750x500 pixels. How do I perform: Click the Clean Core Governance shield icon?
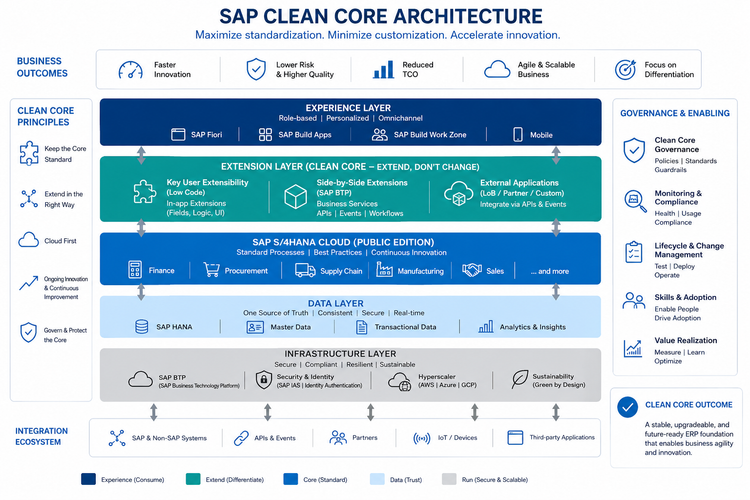[634, 150]
